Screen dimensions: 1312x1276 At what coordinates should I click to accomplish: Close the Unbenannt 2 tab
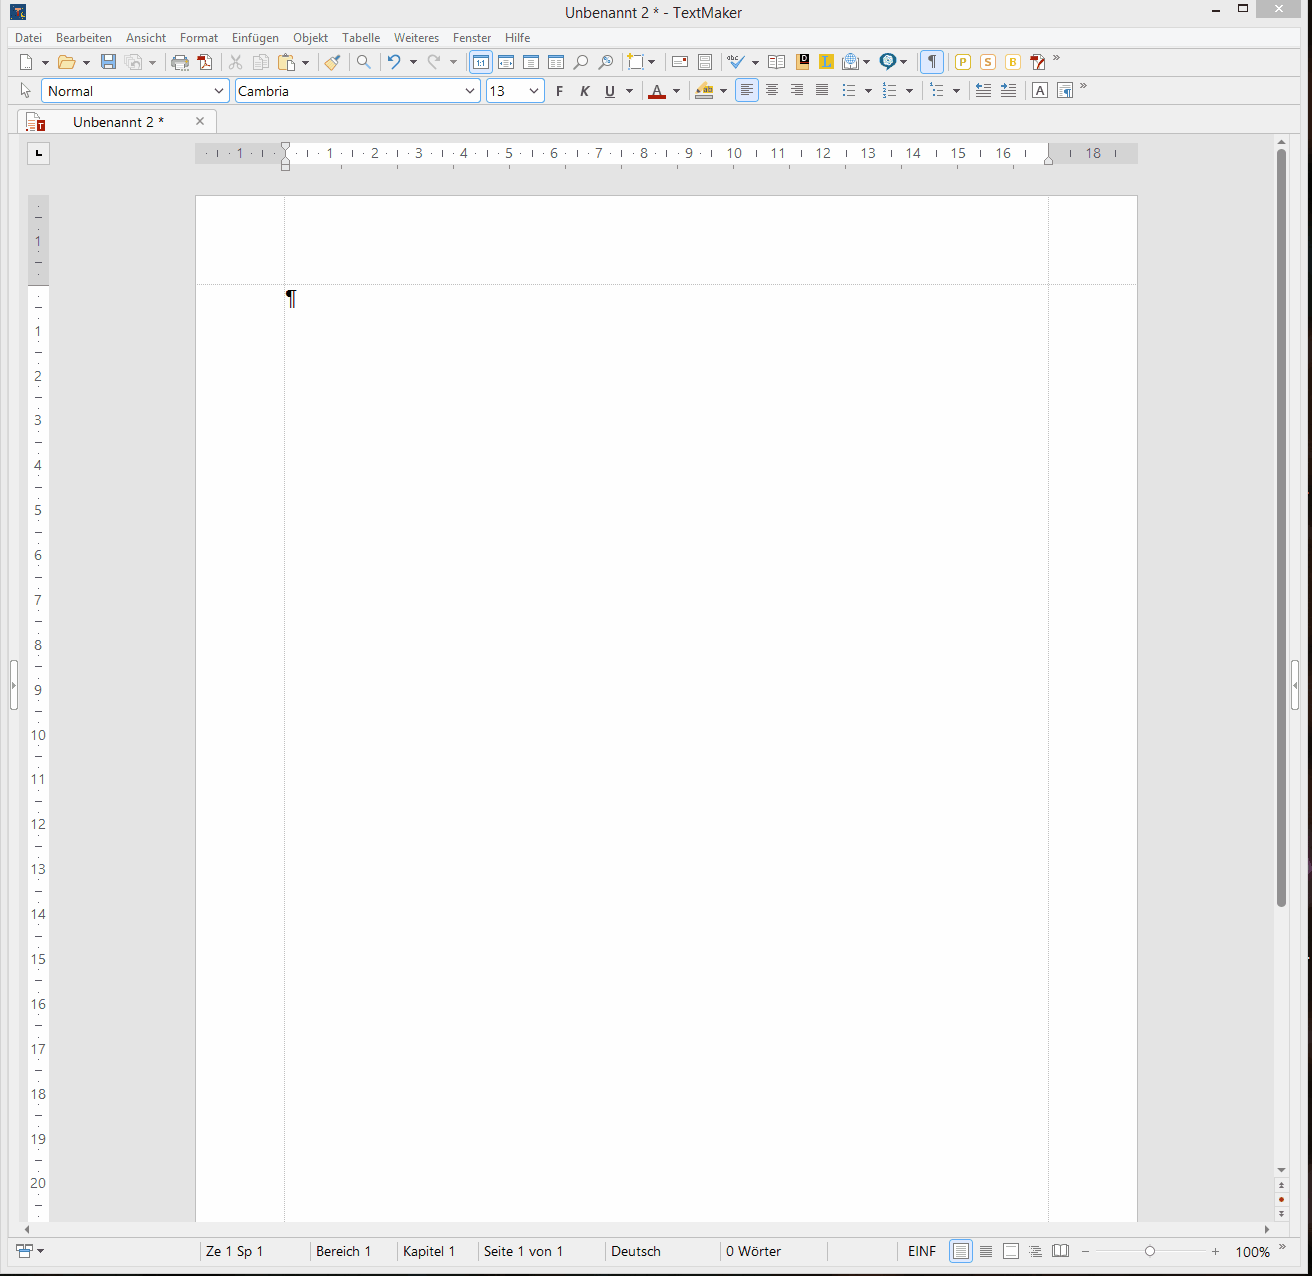[x=200, y=121]
